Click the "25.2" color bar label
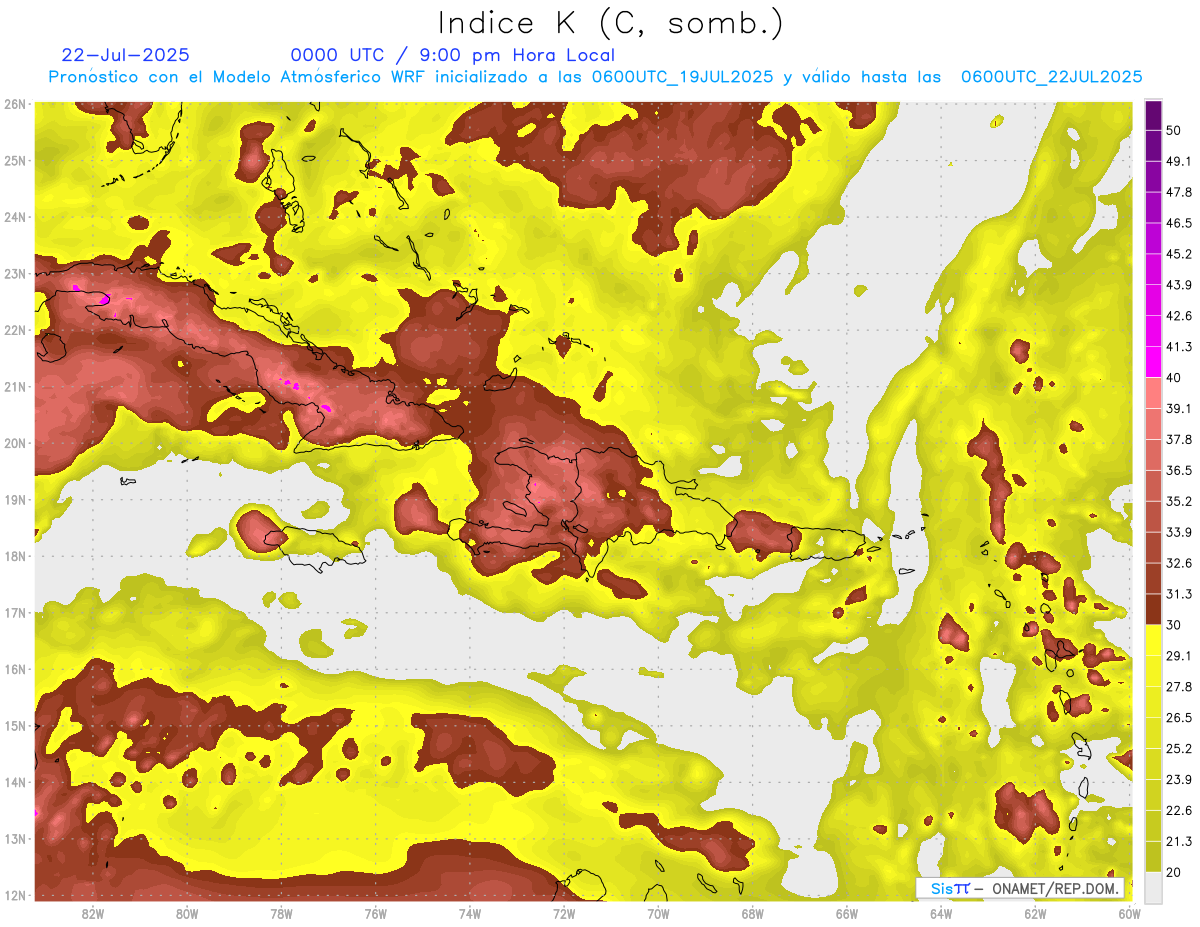 pos(1178,748)
